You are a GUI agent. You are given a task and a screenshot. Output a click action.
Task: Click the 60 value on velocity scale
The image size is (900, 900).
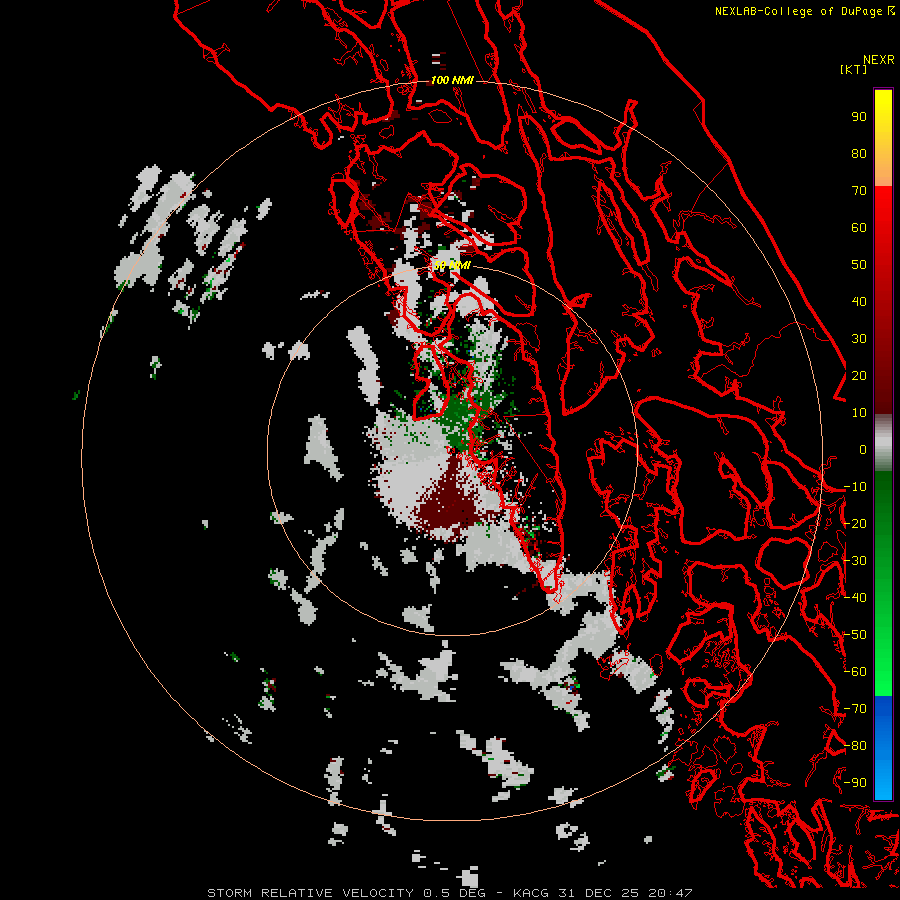[x=859, y=228]
